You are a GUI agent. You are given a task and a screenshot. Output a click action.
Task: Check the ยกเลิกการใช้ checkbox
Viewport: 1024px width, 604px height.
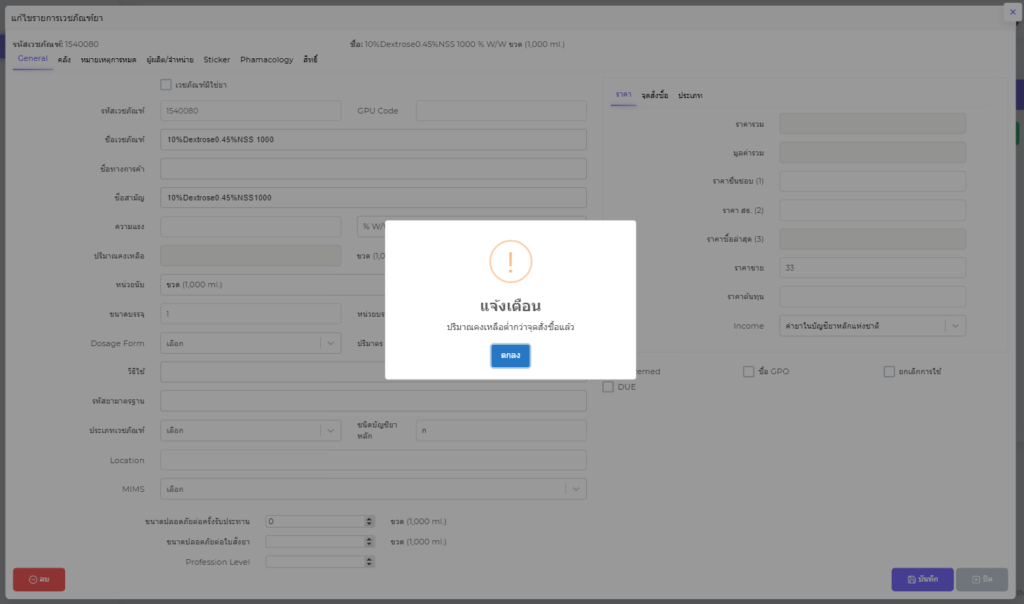pos(889,371)
